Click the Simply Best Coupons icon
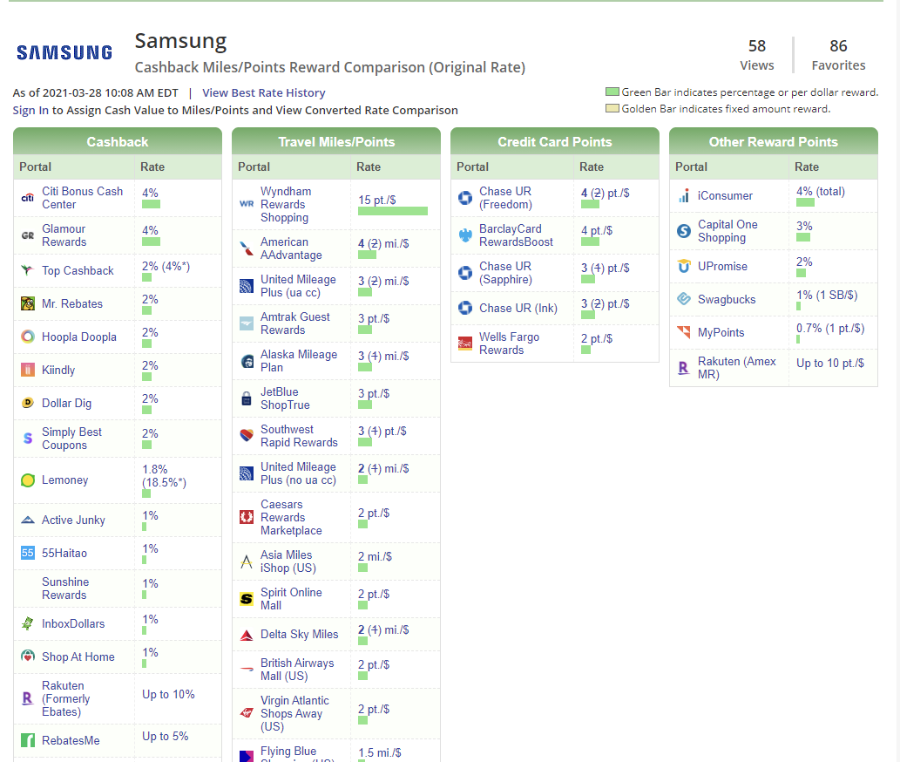 (28, 438)
